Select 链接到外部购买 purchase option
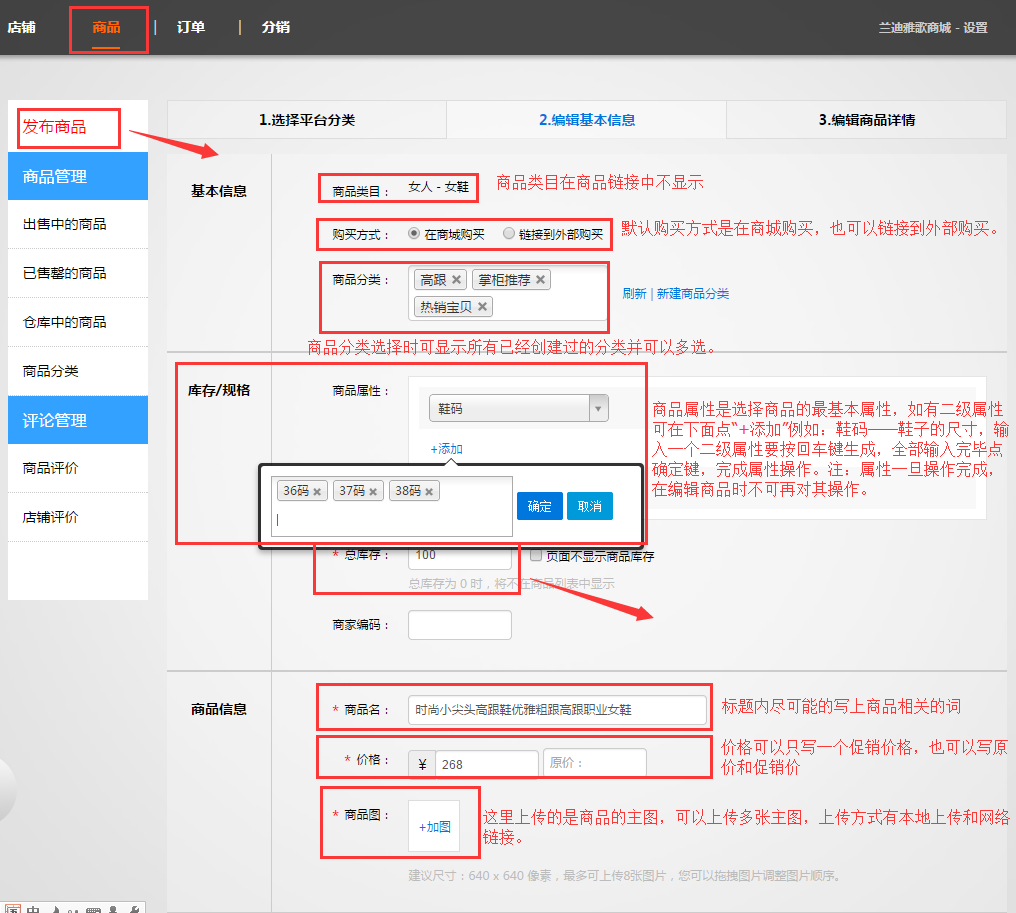This screenshot has height=913, width=1016. point(509,234)
